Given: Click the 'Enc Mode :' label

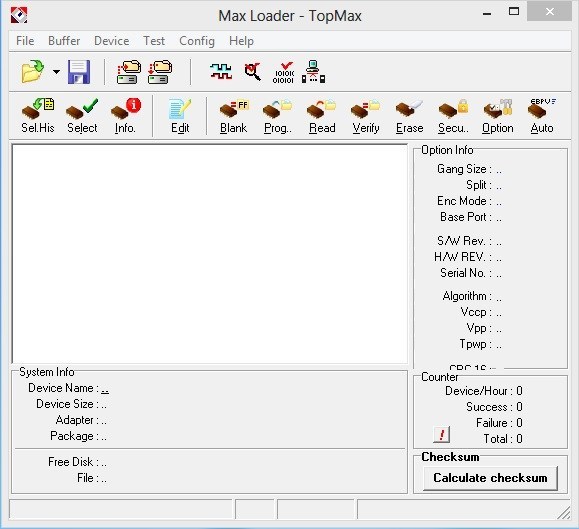Looking at the screenshot, I should tap(464, 201).
